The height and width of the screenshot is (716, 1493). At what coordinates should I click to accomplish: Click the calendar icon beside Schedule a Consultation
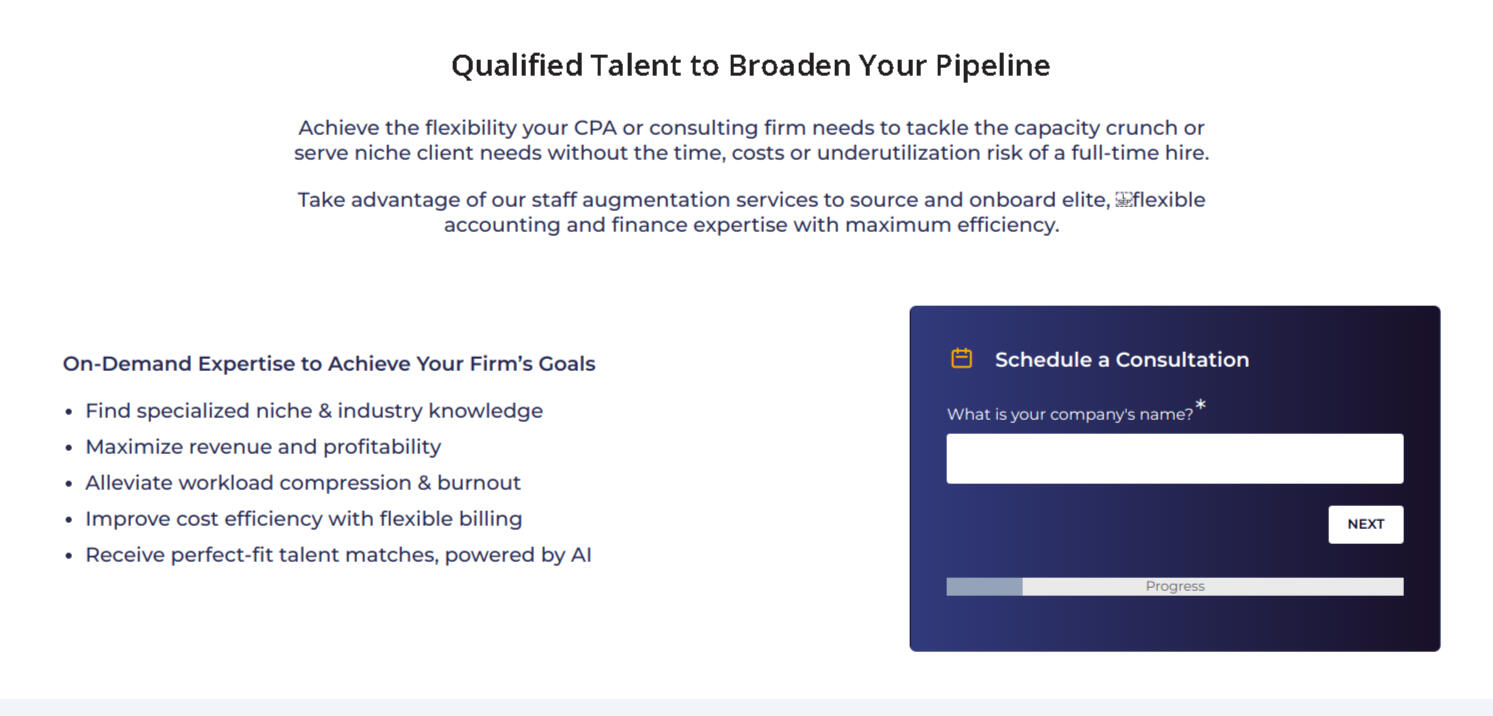pyautogui.click(x=961, y=359)
